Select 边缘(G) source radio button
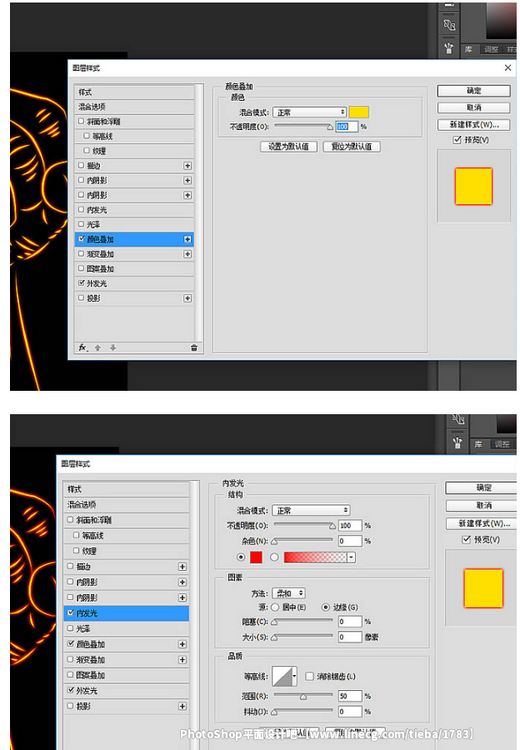 pyautogui.click(x=326, y=607)
